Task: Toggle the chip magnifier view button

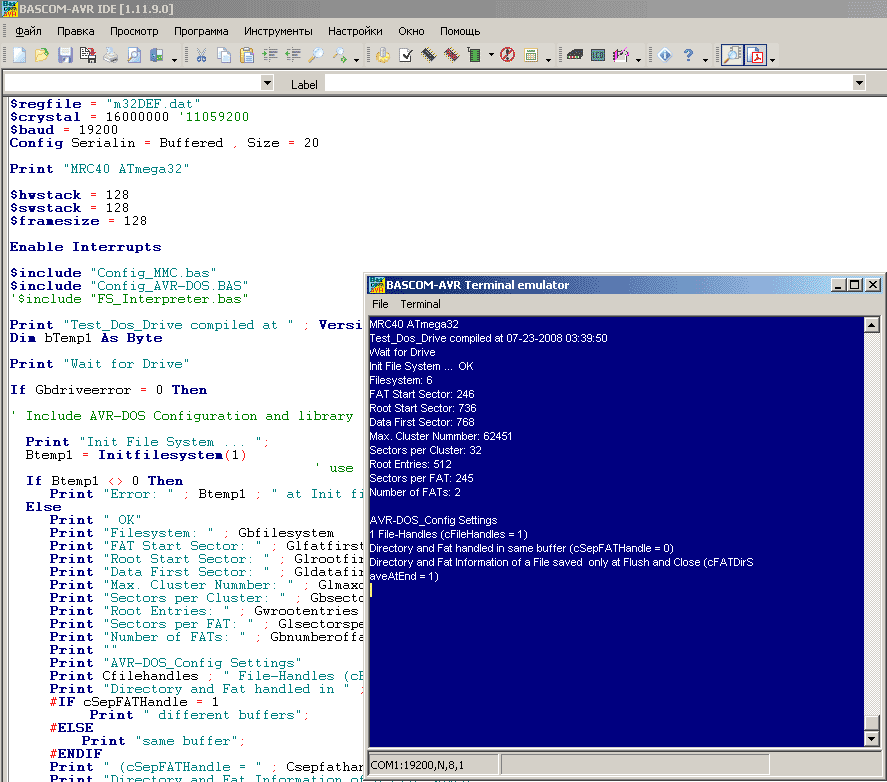Action: click(x=731, y=55)
